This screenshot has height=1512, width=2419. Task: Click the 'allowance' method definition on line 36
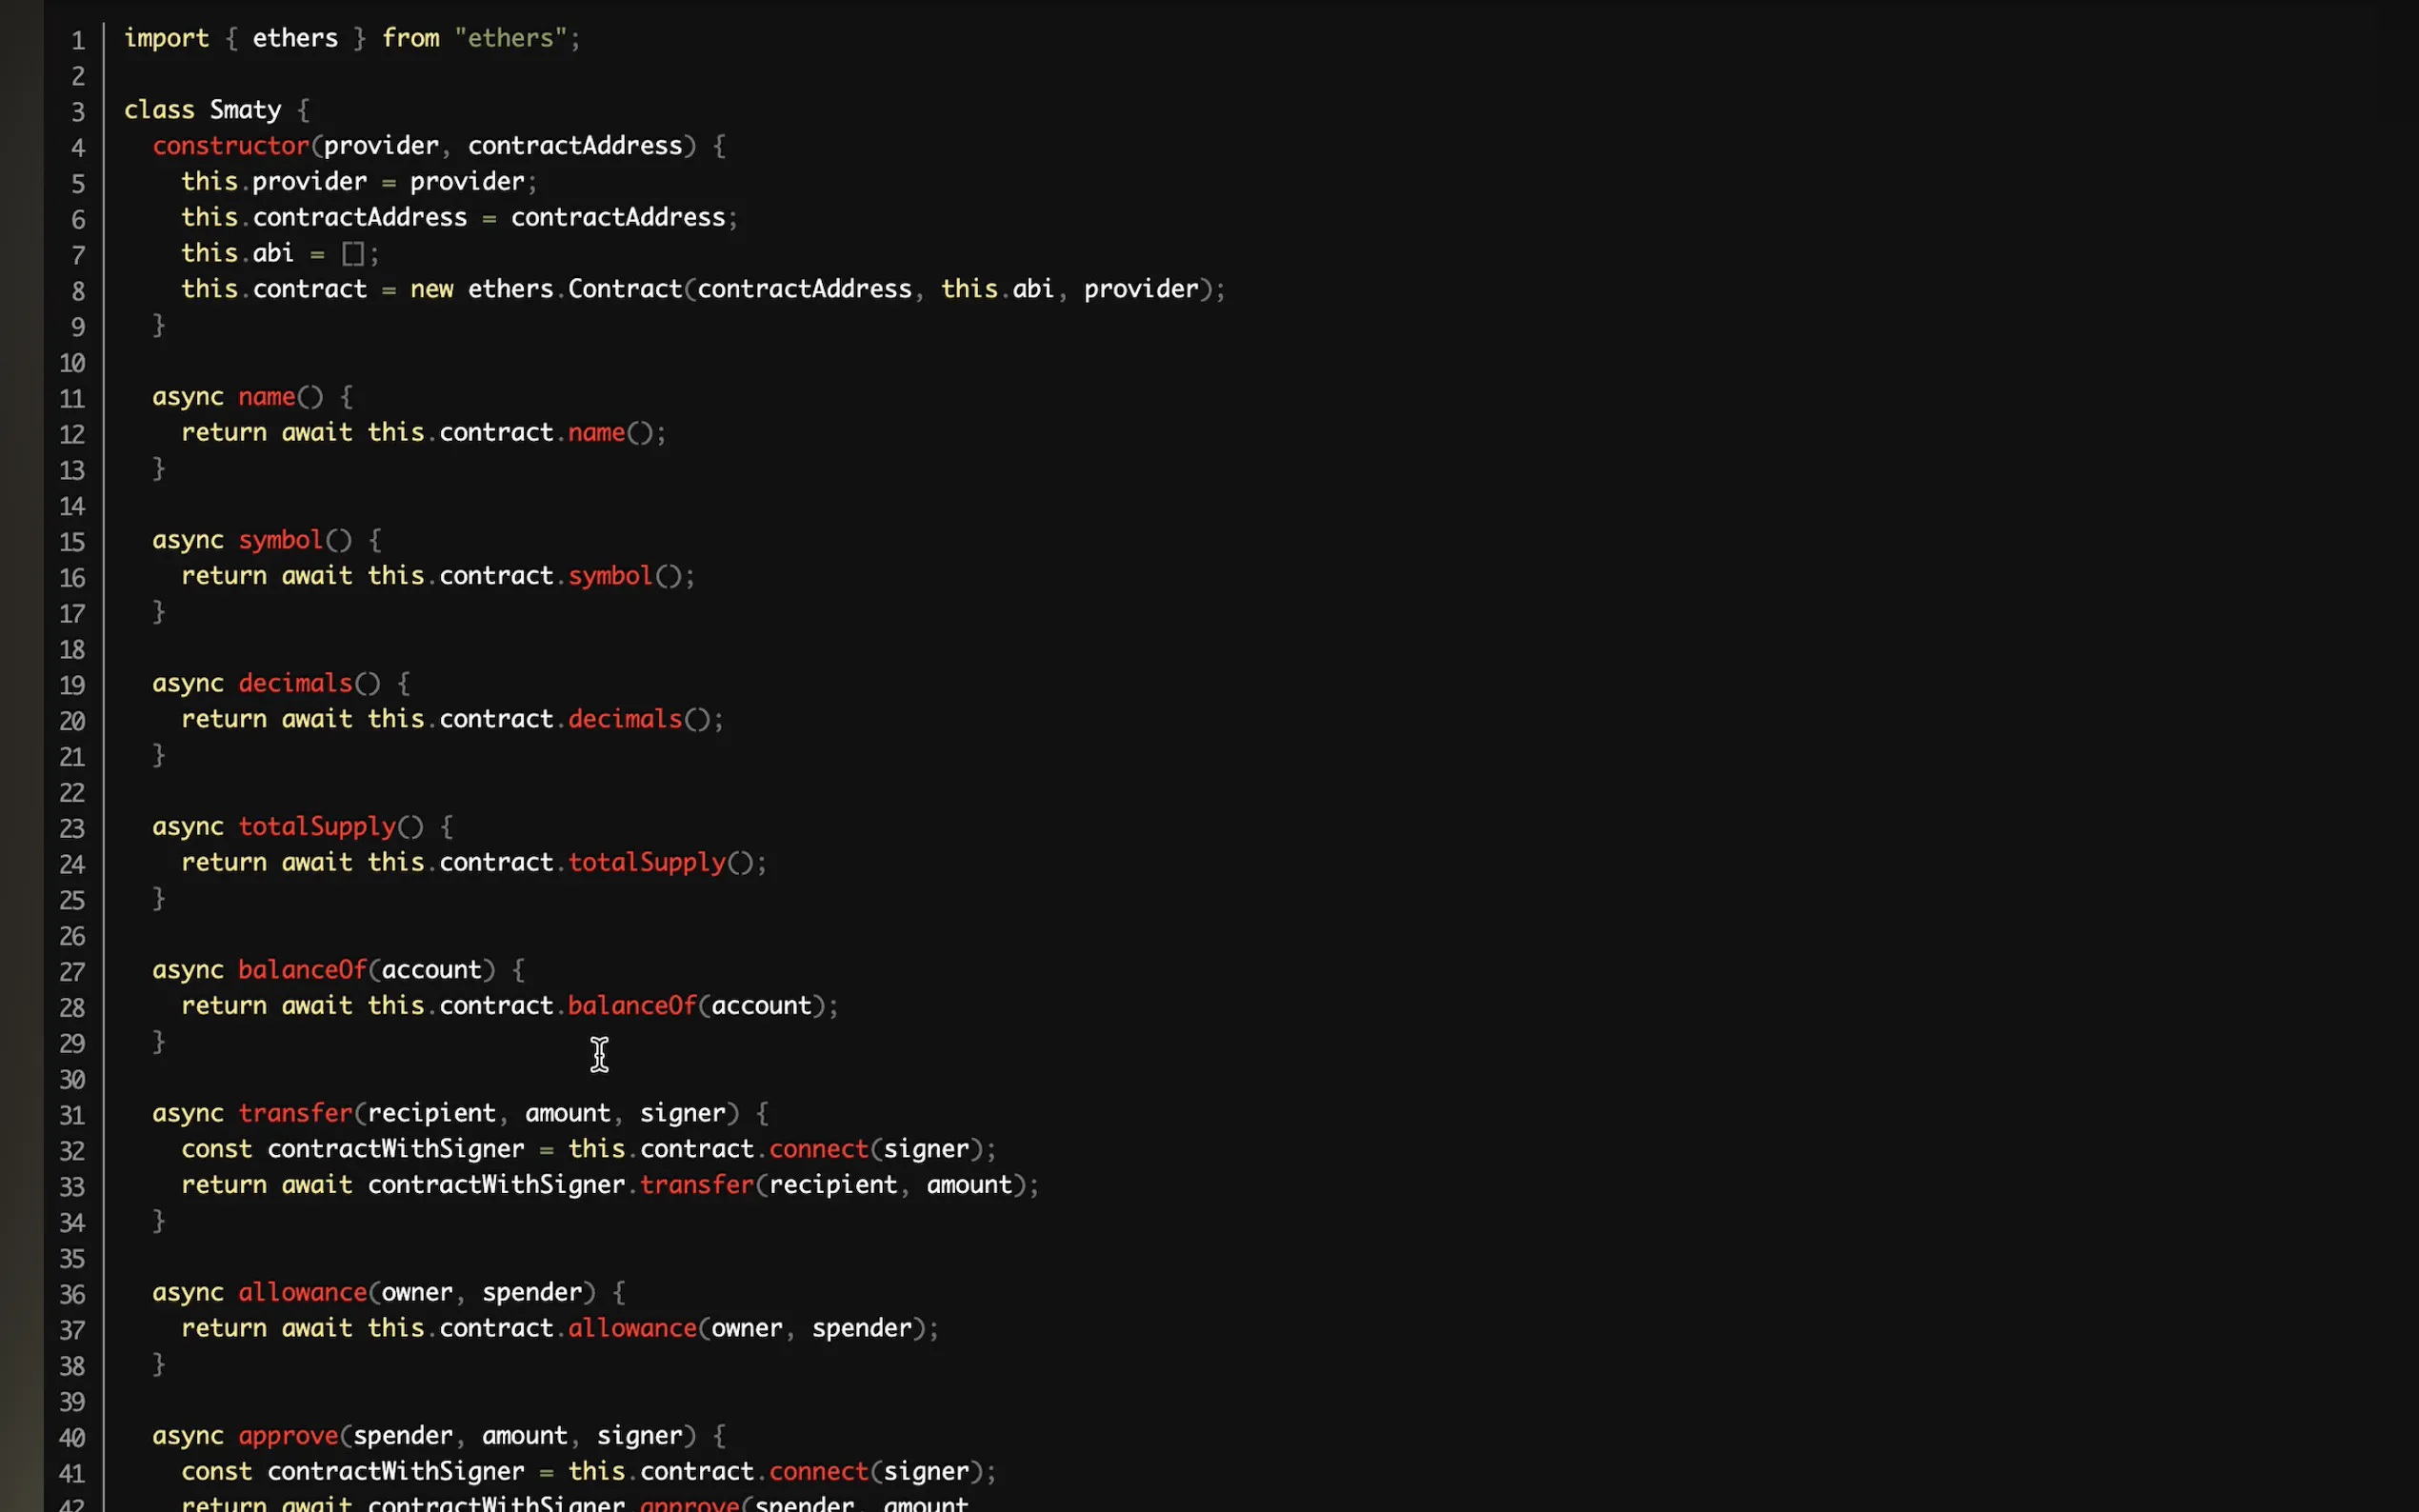303,1293
